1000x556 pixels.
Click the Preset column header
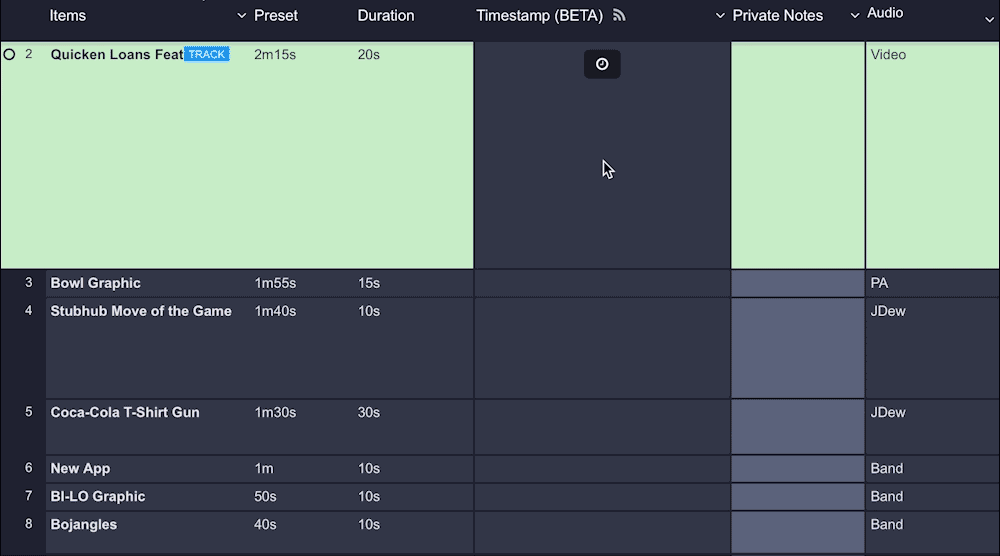tap(276, 16)
